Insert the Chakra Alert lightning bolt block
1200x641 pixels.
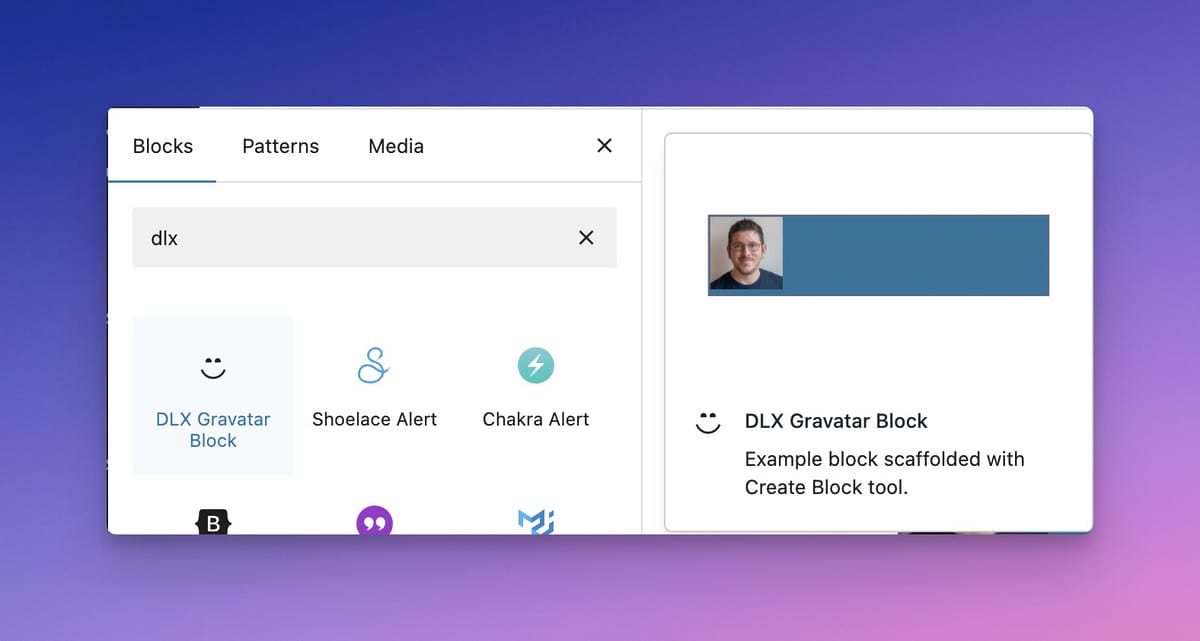coord(535,366)
